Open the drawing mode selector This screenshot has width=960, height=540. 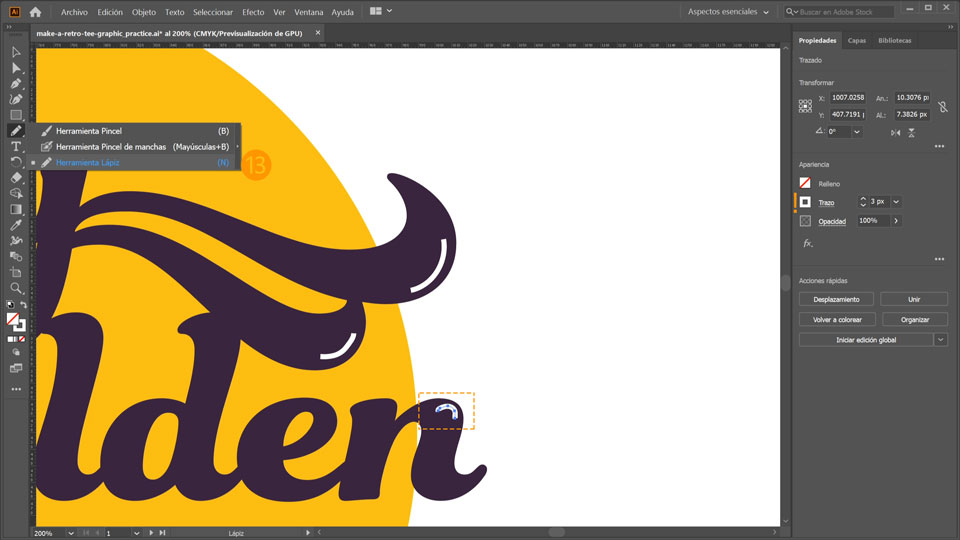click(16, 353)
